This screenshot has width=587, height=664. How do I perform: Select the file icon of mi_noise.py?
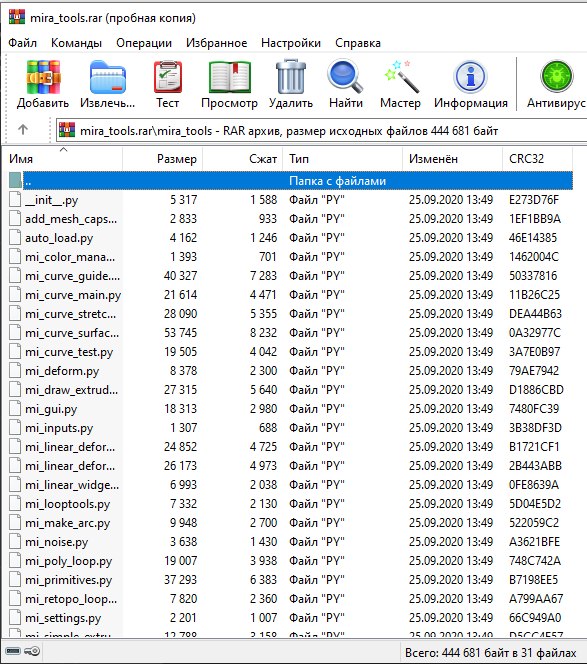coord(15,542)
